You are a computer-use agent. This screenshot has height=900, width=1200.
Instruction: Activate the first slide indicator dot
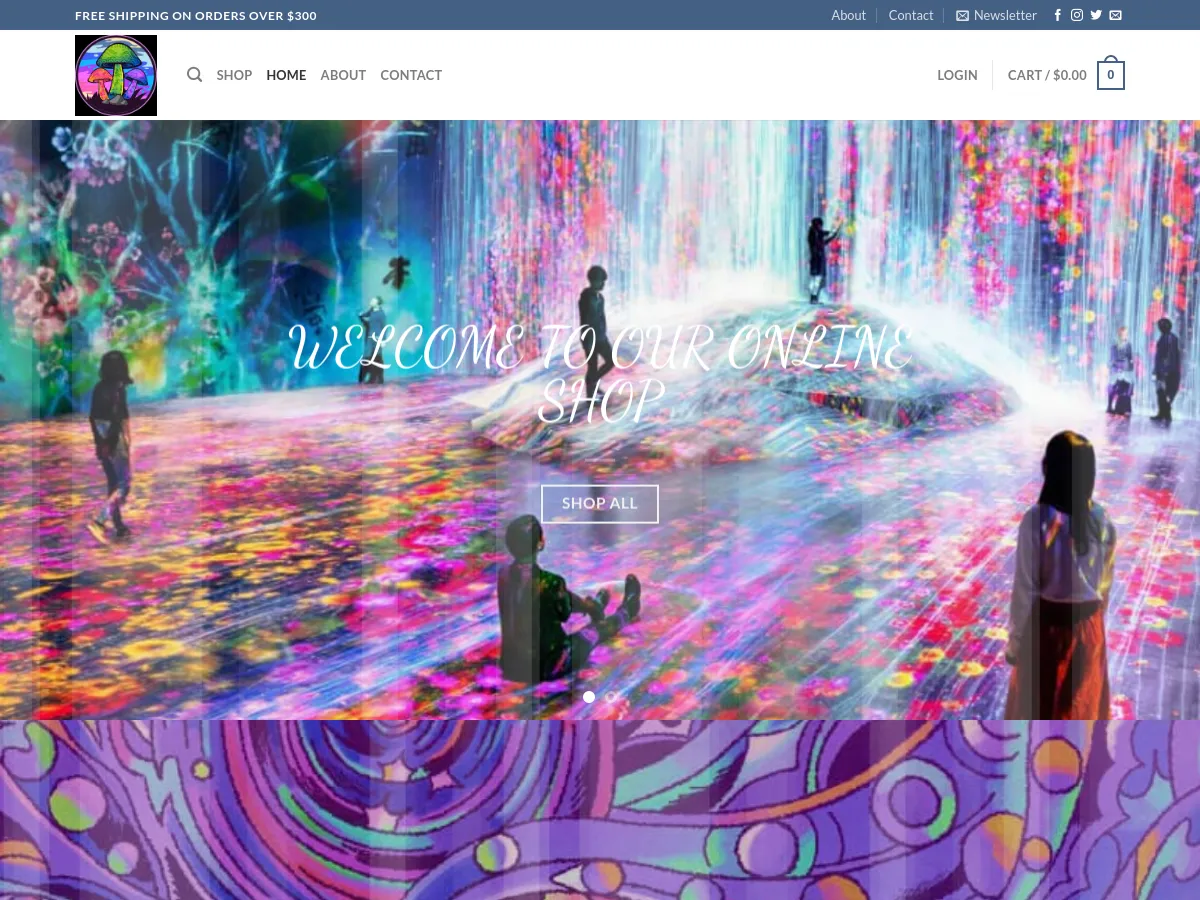pyautogui.click(x=589, y=697)
